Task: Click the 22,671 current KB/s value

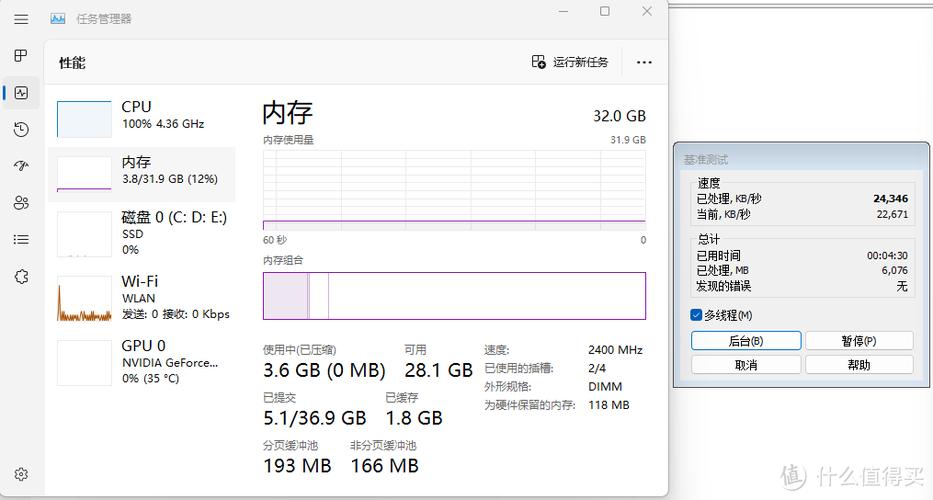Action: tap(892, 214)
